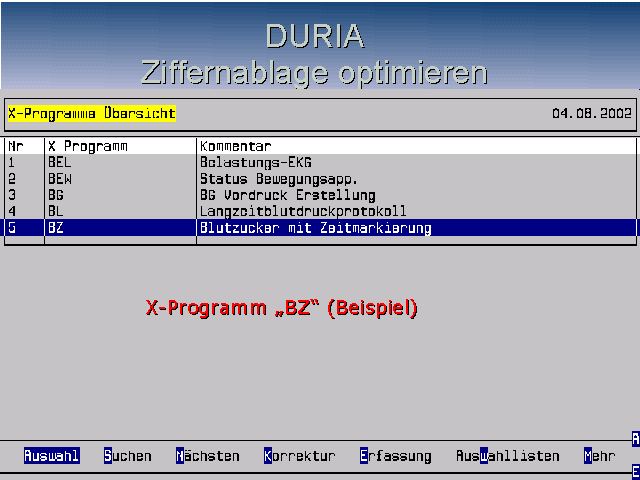Choose Suchen in the bottom menu
This screenshot has height=480, width=640.
[x=128, y=456]
